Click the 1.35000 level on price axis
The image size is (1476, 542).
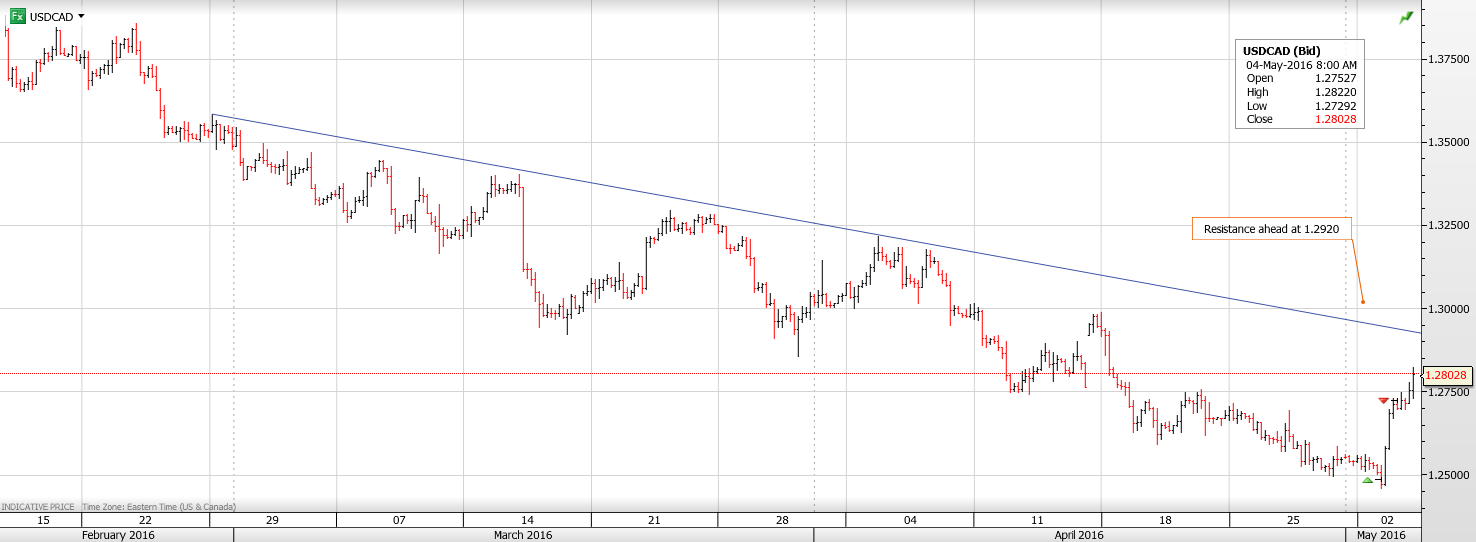point(1447,143)
